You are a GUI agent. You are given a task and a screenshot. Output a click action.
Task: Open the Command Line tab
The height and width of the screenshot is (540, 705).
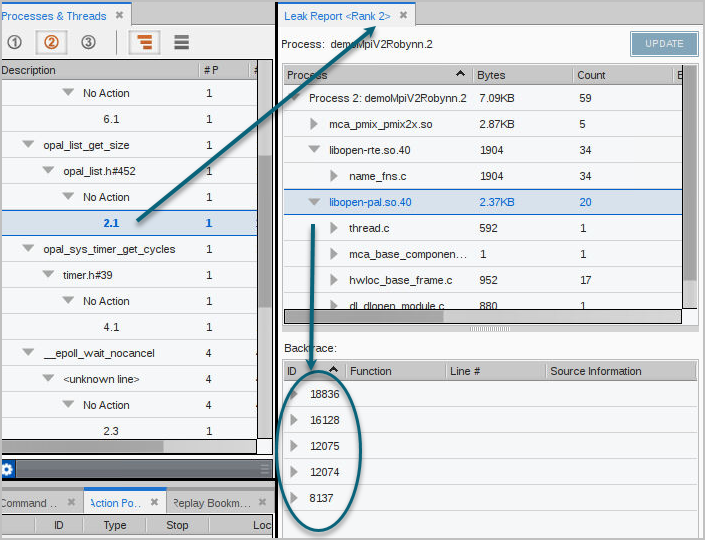[30, 503]
